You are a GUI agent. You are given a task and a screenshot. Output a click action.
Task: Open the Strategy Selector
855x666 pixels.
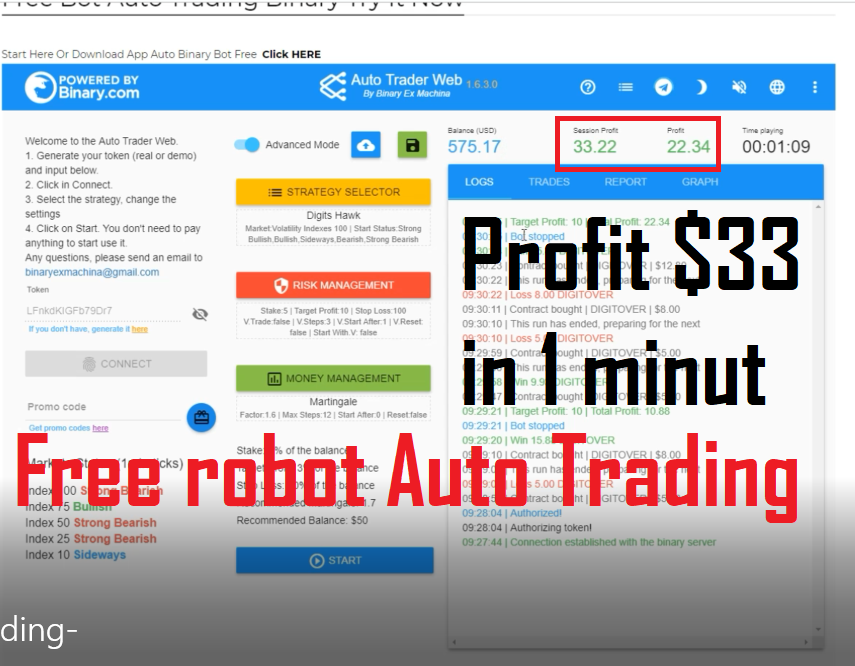click(333, 192)
